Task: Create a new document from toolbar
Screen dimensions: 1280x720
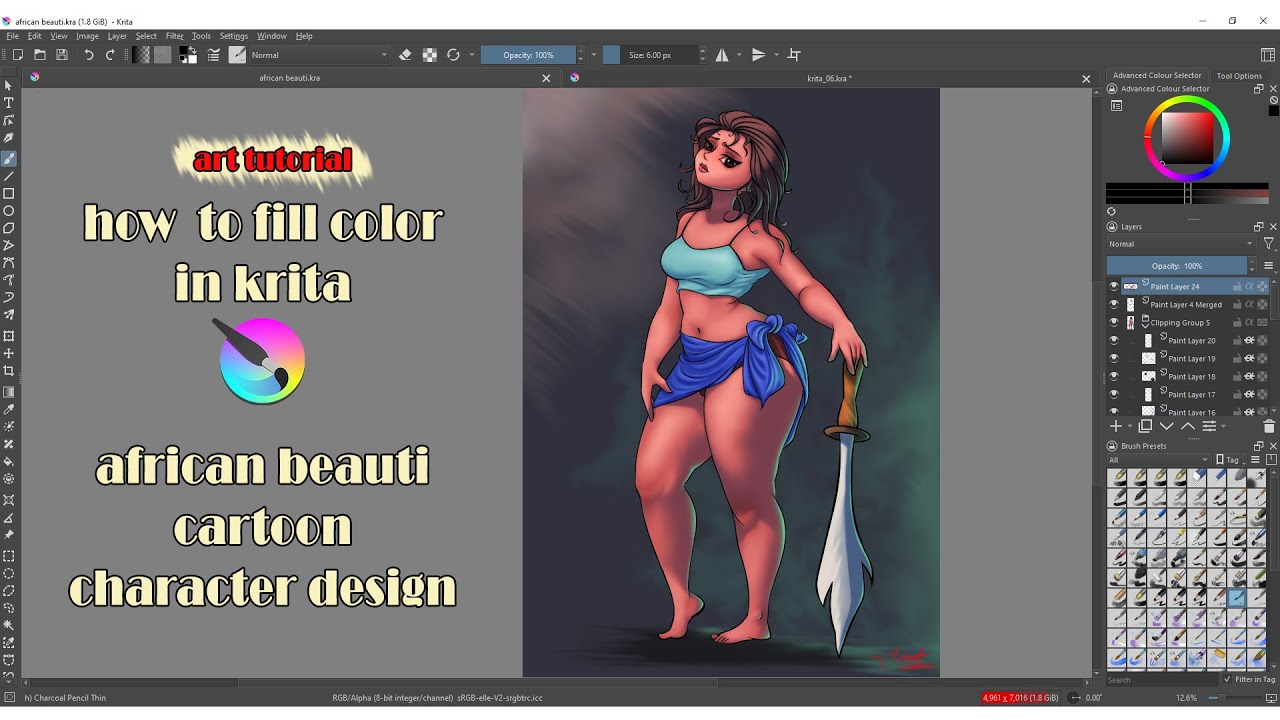Action: 17,55
